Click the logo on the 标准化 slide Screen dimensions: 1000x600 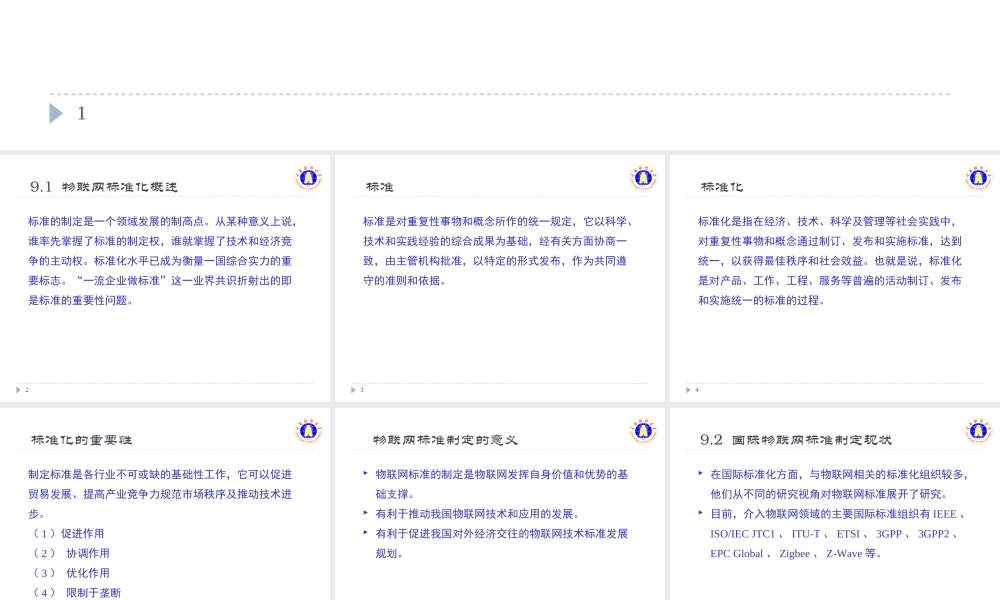(x=977, y=177)
